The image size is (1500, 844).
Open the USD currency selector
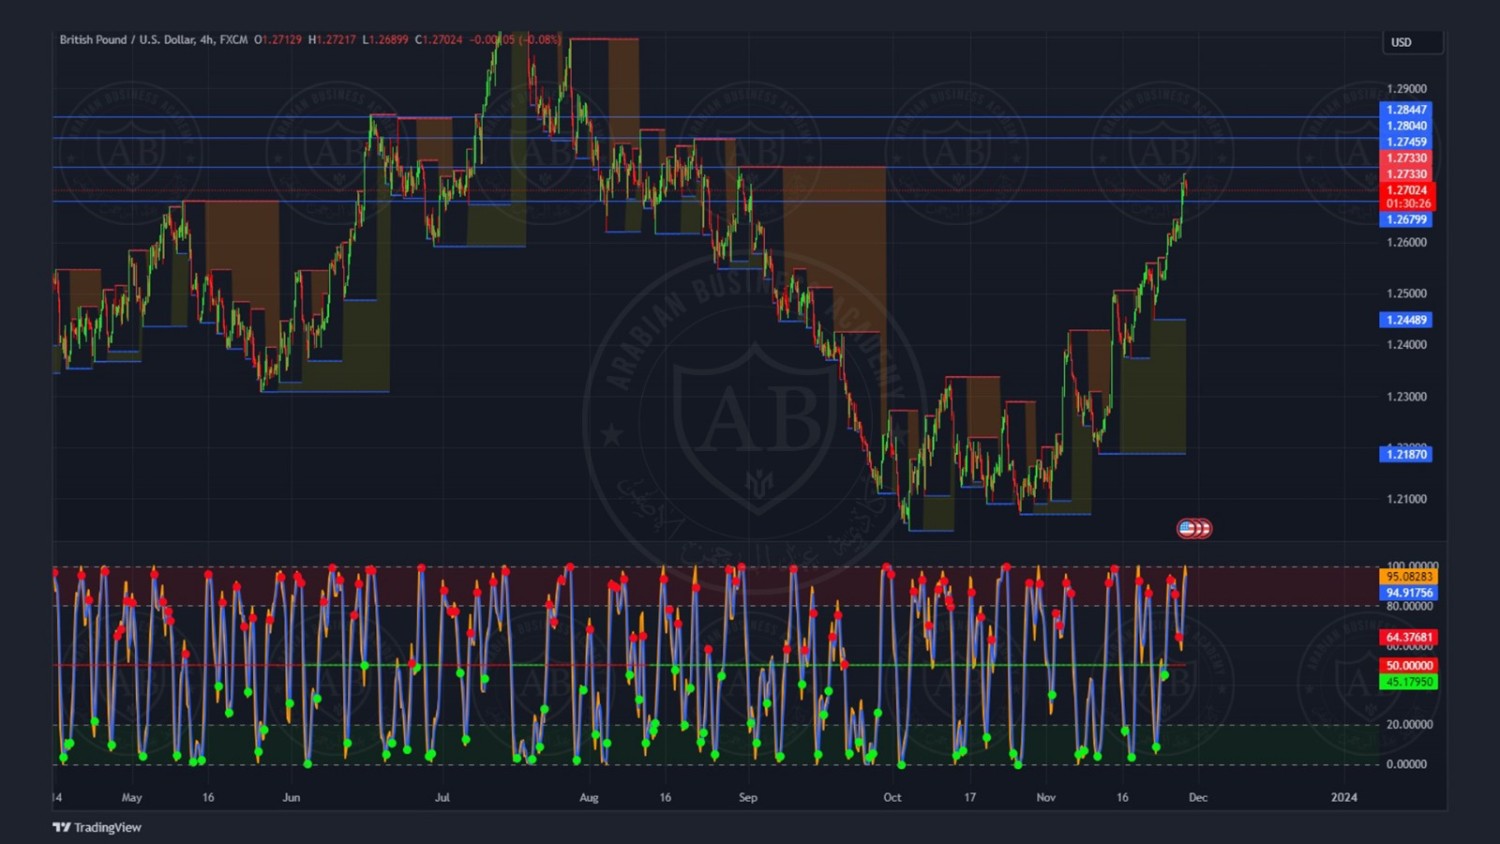pos(1413,42)
